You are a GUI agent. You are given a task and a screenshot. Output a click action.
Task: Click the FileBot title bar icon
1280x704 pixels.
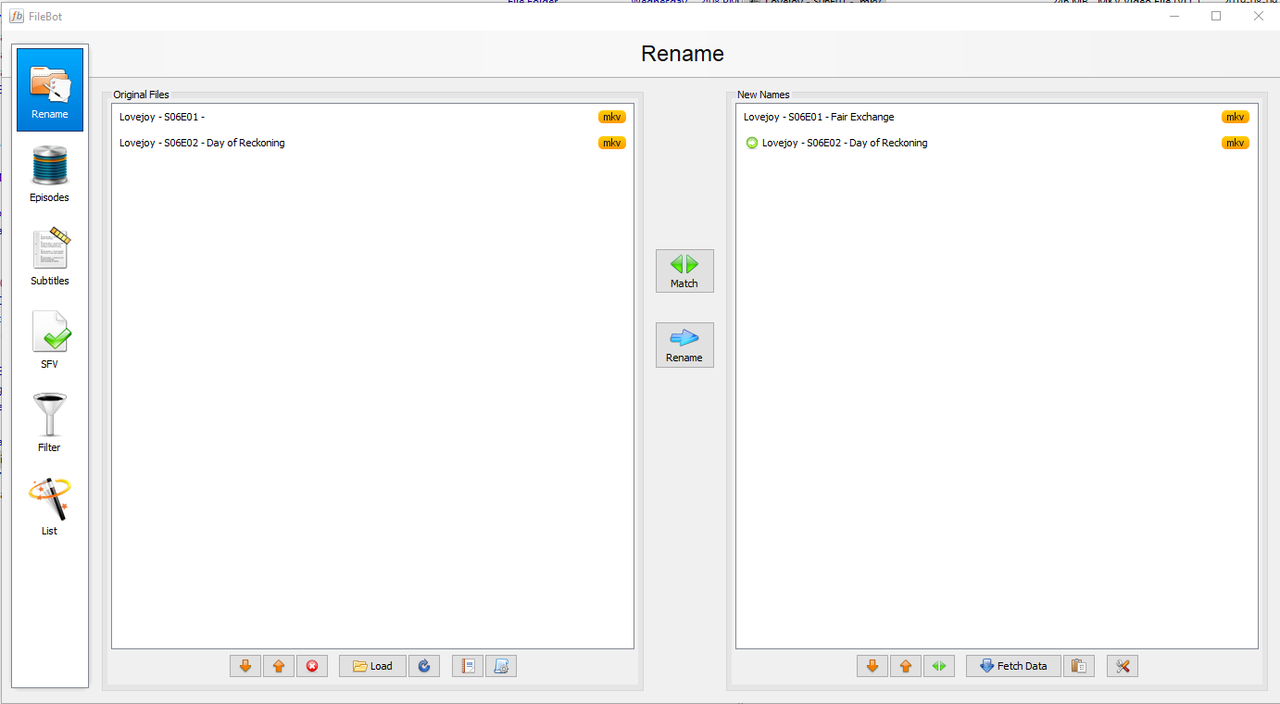coord(16,16)
